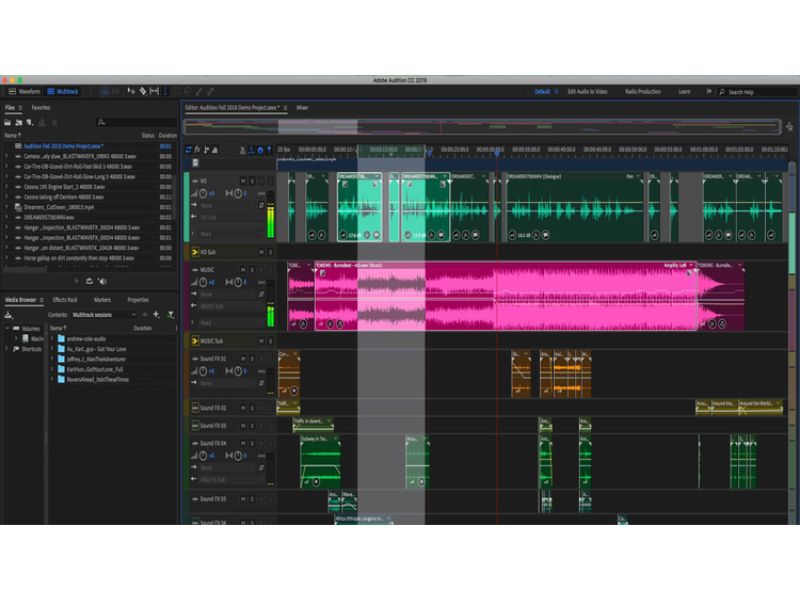800x600 pixels.
Task: Click the Open File folder icon in Files panel
Action: click(8, 122)
